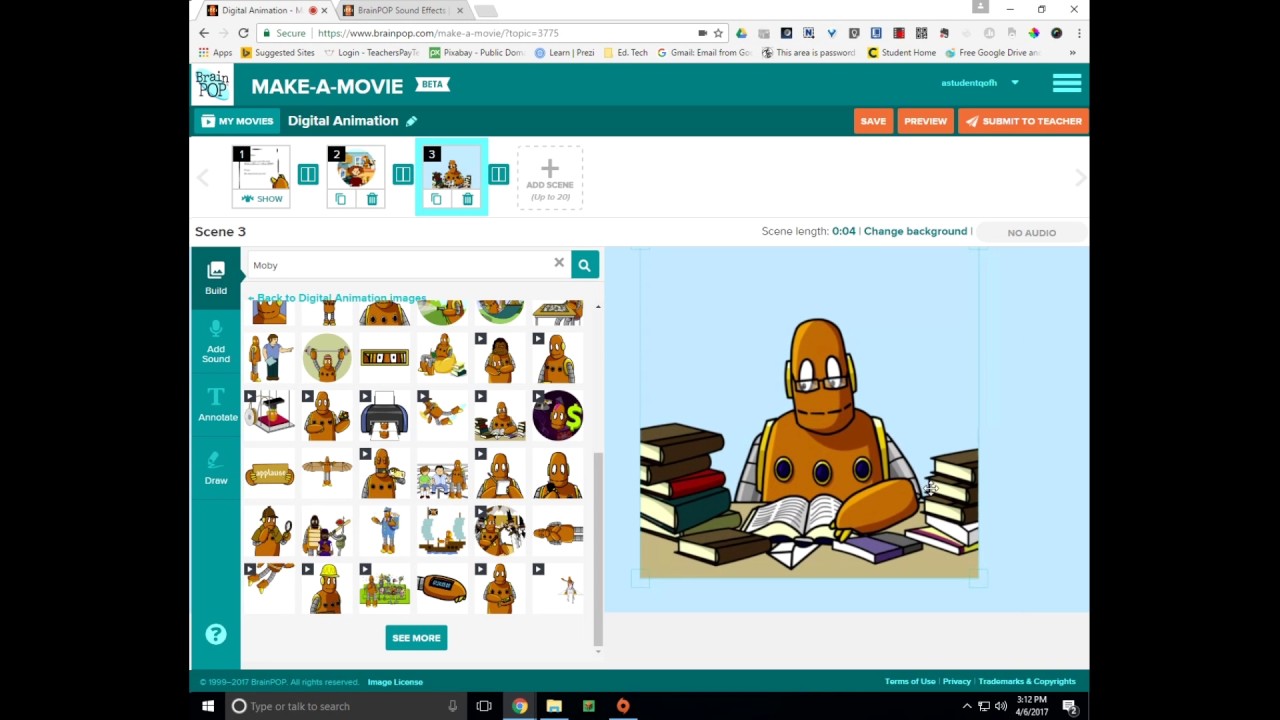The width and height of the screenshot is (1280, 720).
Task: Open transition between scenes 2 and 3
Action: (403, 175)
